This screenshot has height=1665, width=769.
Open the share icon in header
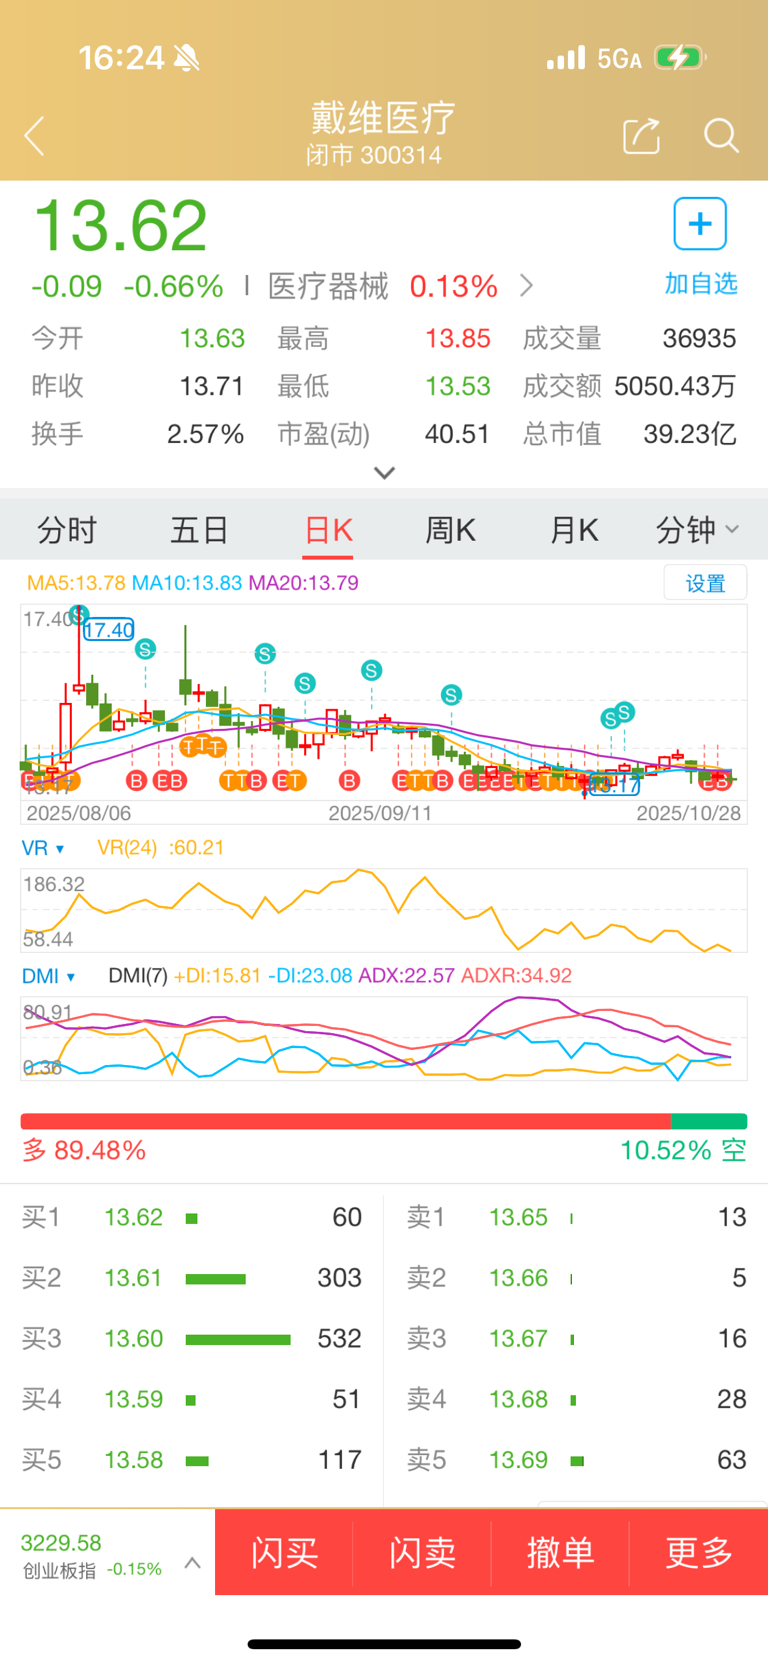pyautogui.click(x=641, y=135)
